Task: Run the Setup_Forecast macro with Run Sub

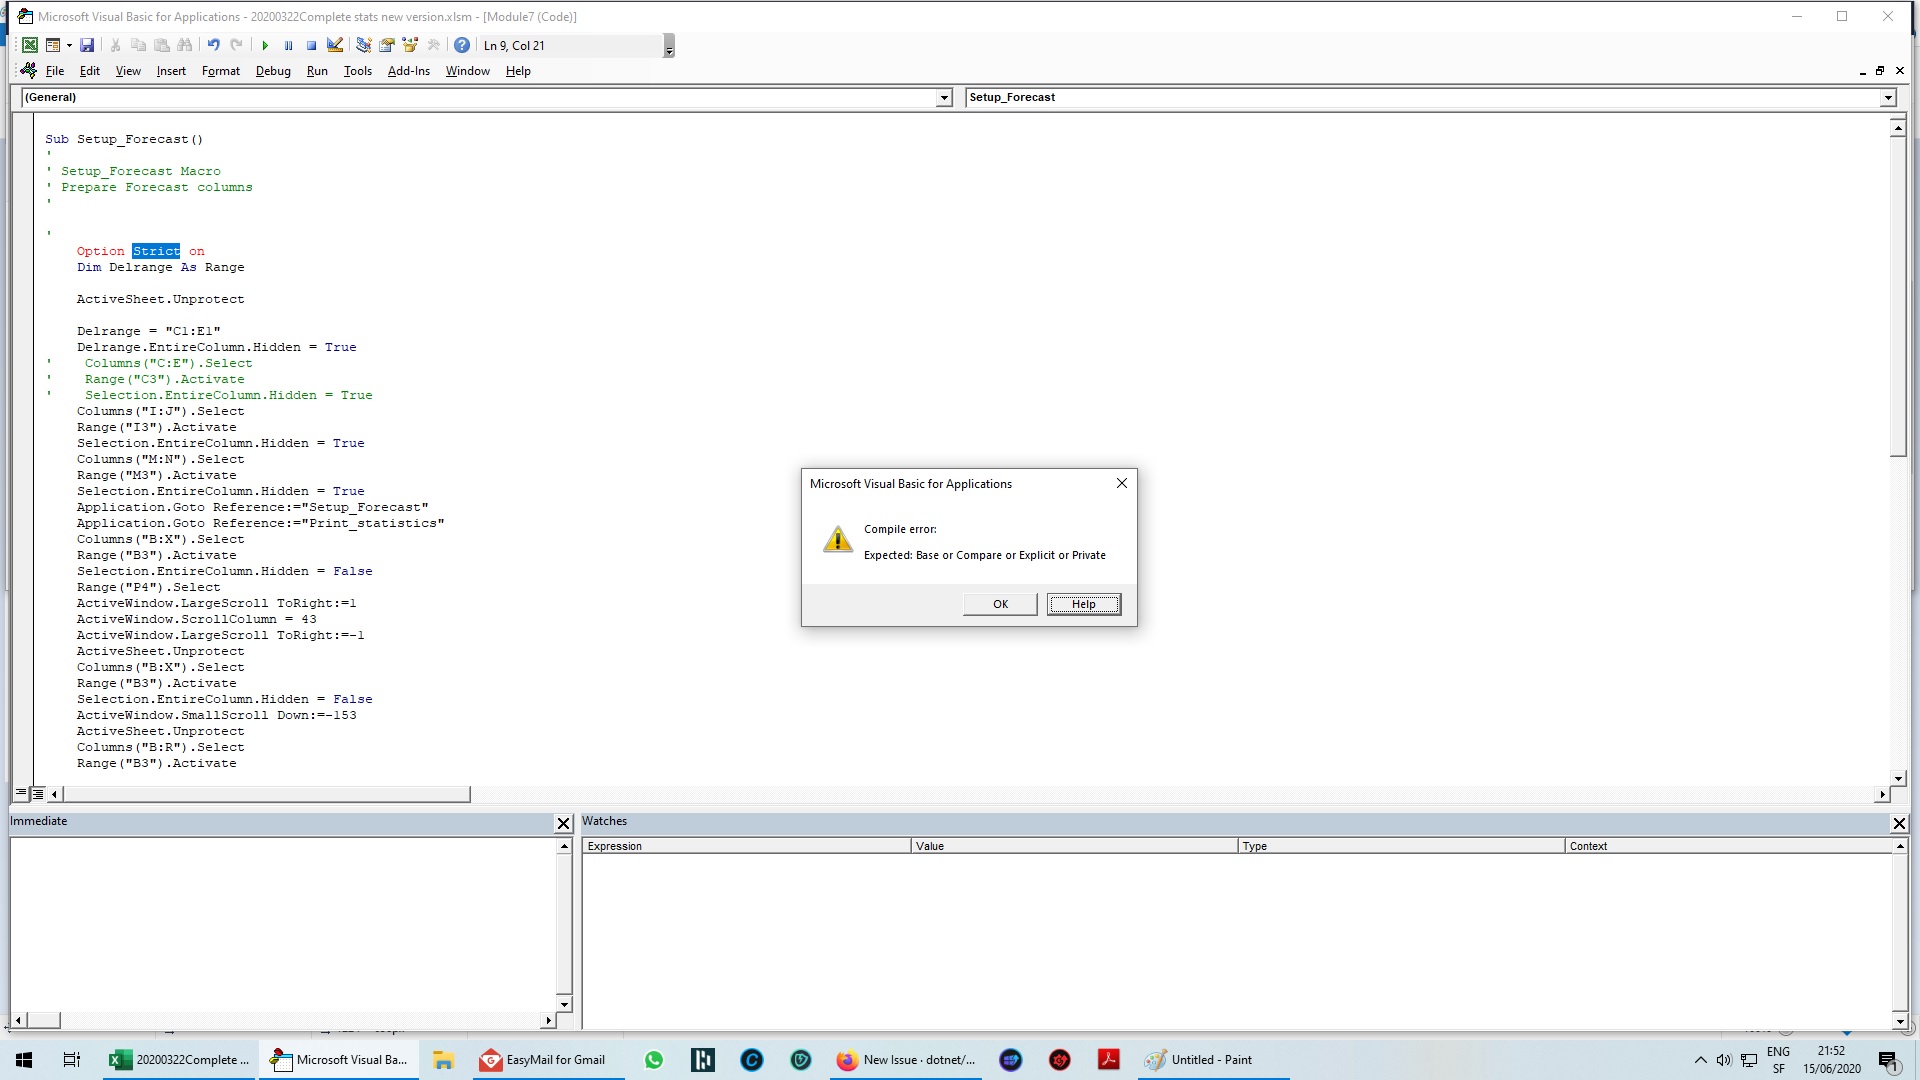Action: 265,45
